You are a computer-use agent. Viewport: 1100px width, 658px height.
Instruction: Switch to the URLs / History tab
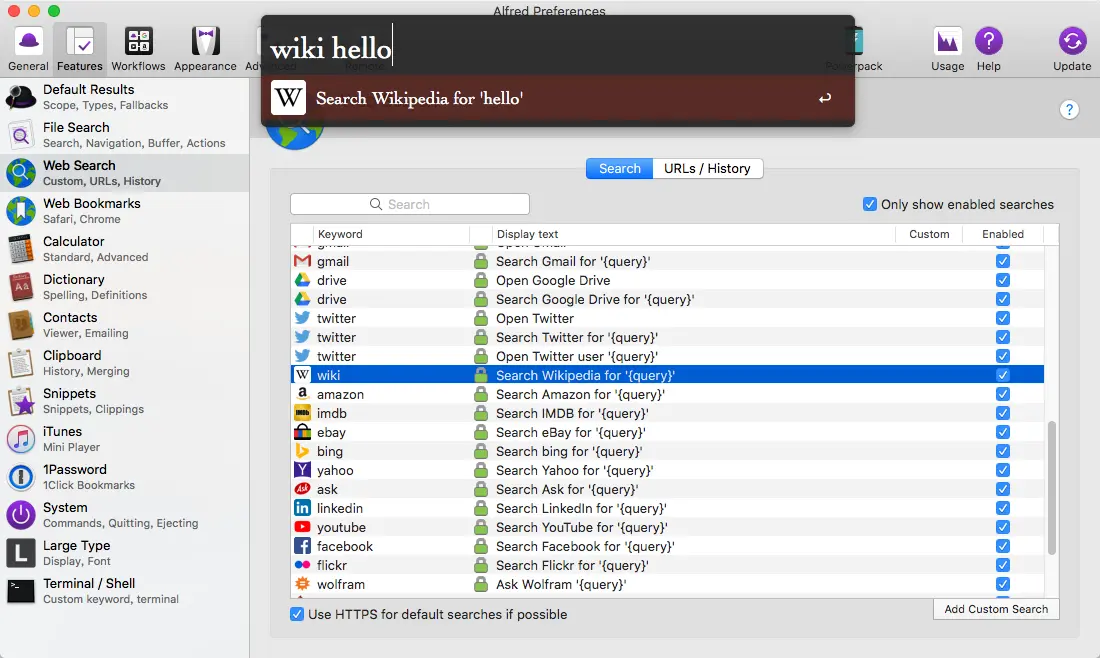[x=707, y=168]
